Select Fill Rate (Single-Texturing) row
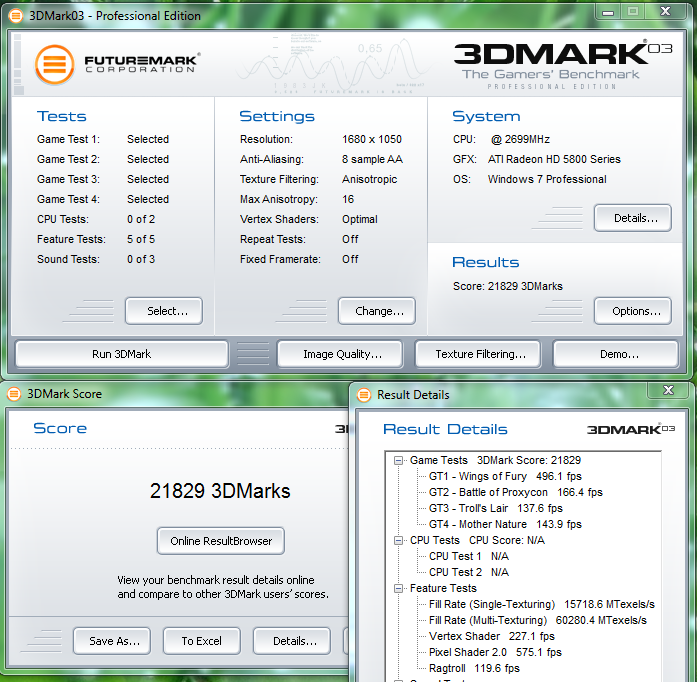697x682 pixels. [x=541, y=605]
